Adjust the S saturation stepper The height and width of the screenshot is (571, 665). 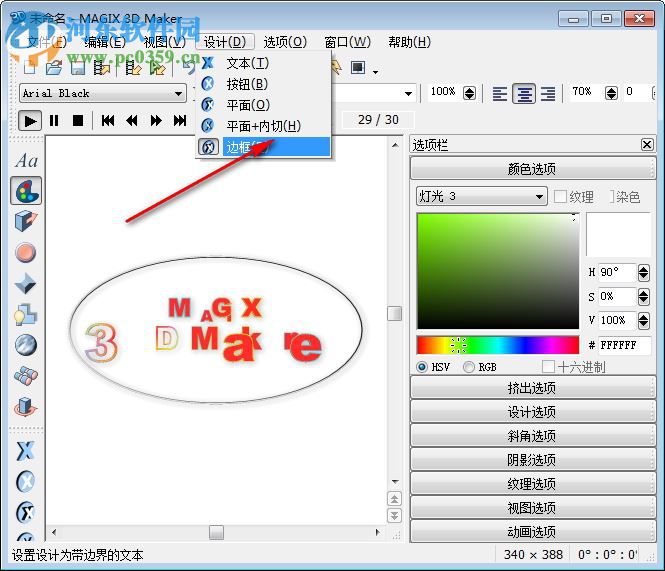coord(643,297)
